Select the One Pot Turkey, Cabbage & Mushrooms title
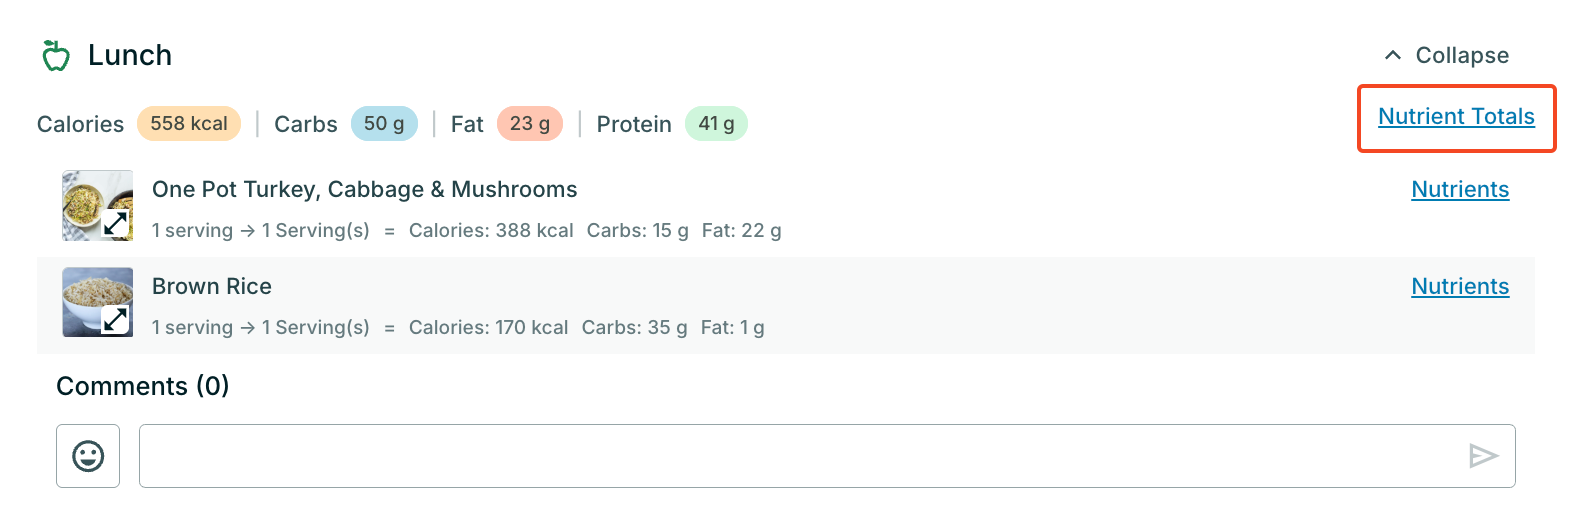Image resolution: width=1572 pixels, height=520 pixels. click(x=365, y=190)
